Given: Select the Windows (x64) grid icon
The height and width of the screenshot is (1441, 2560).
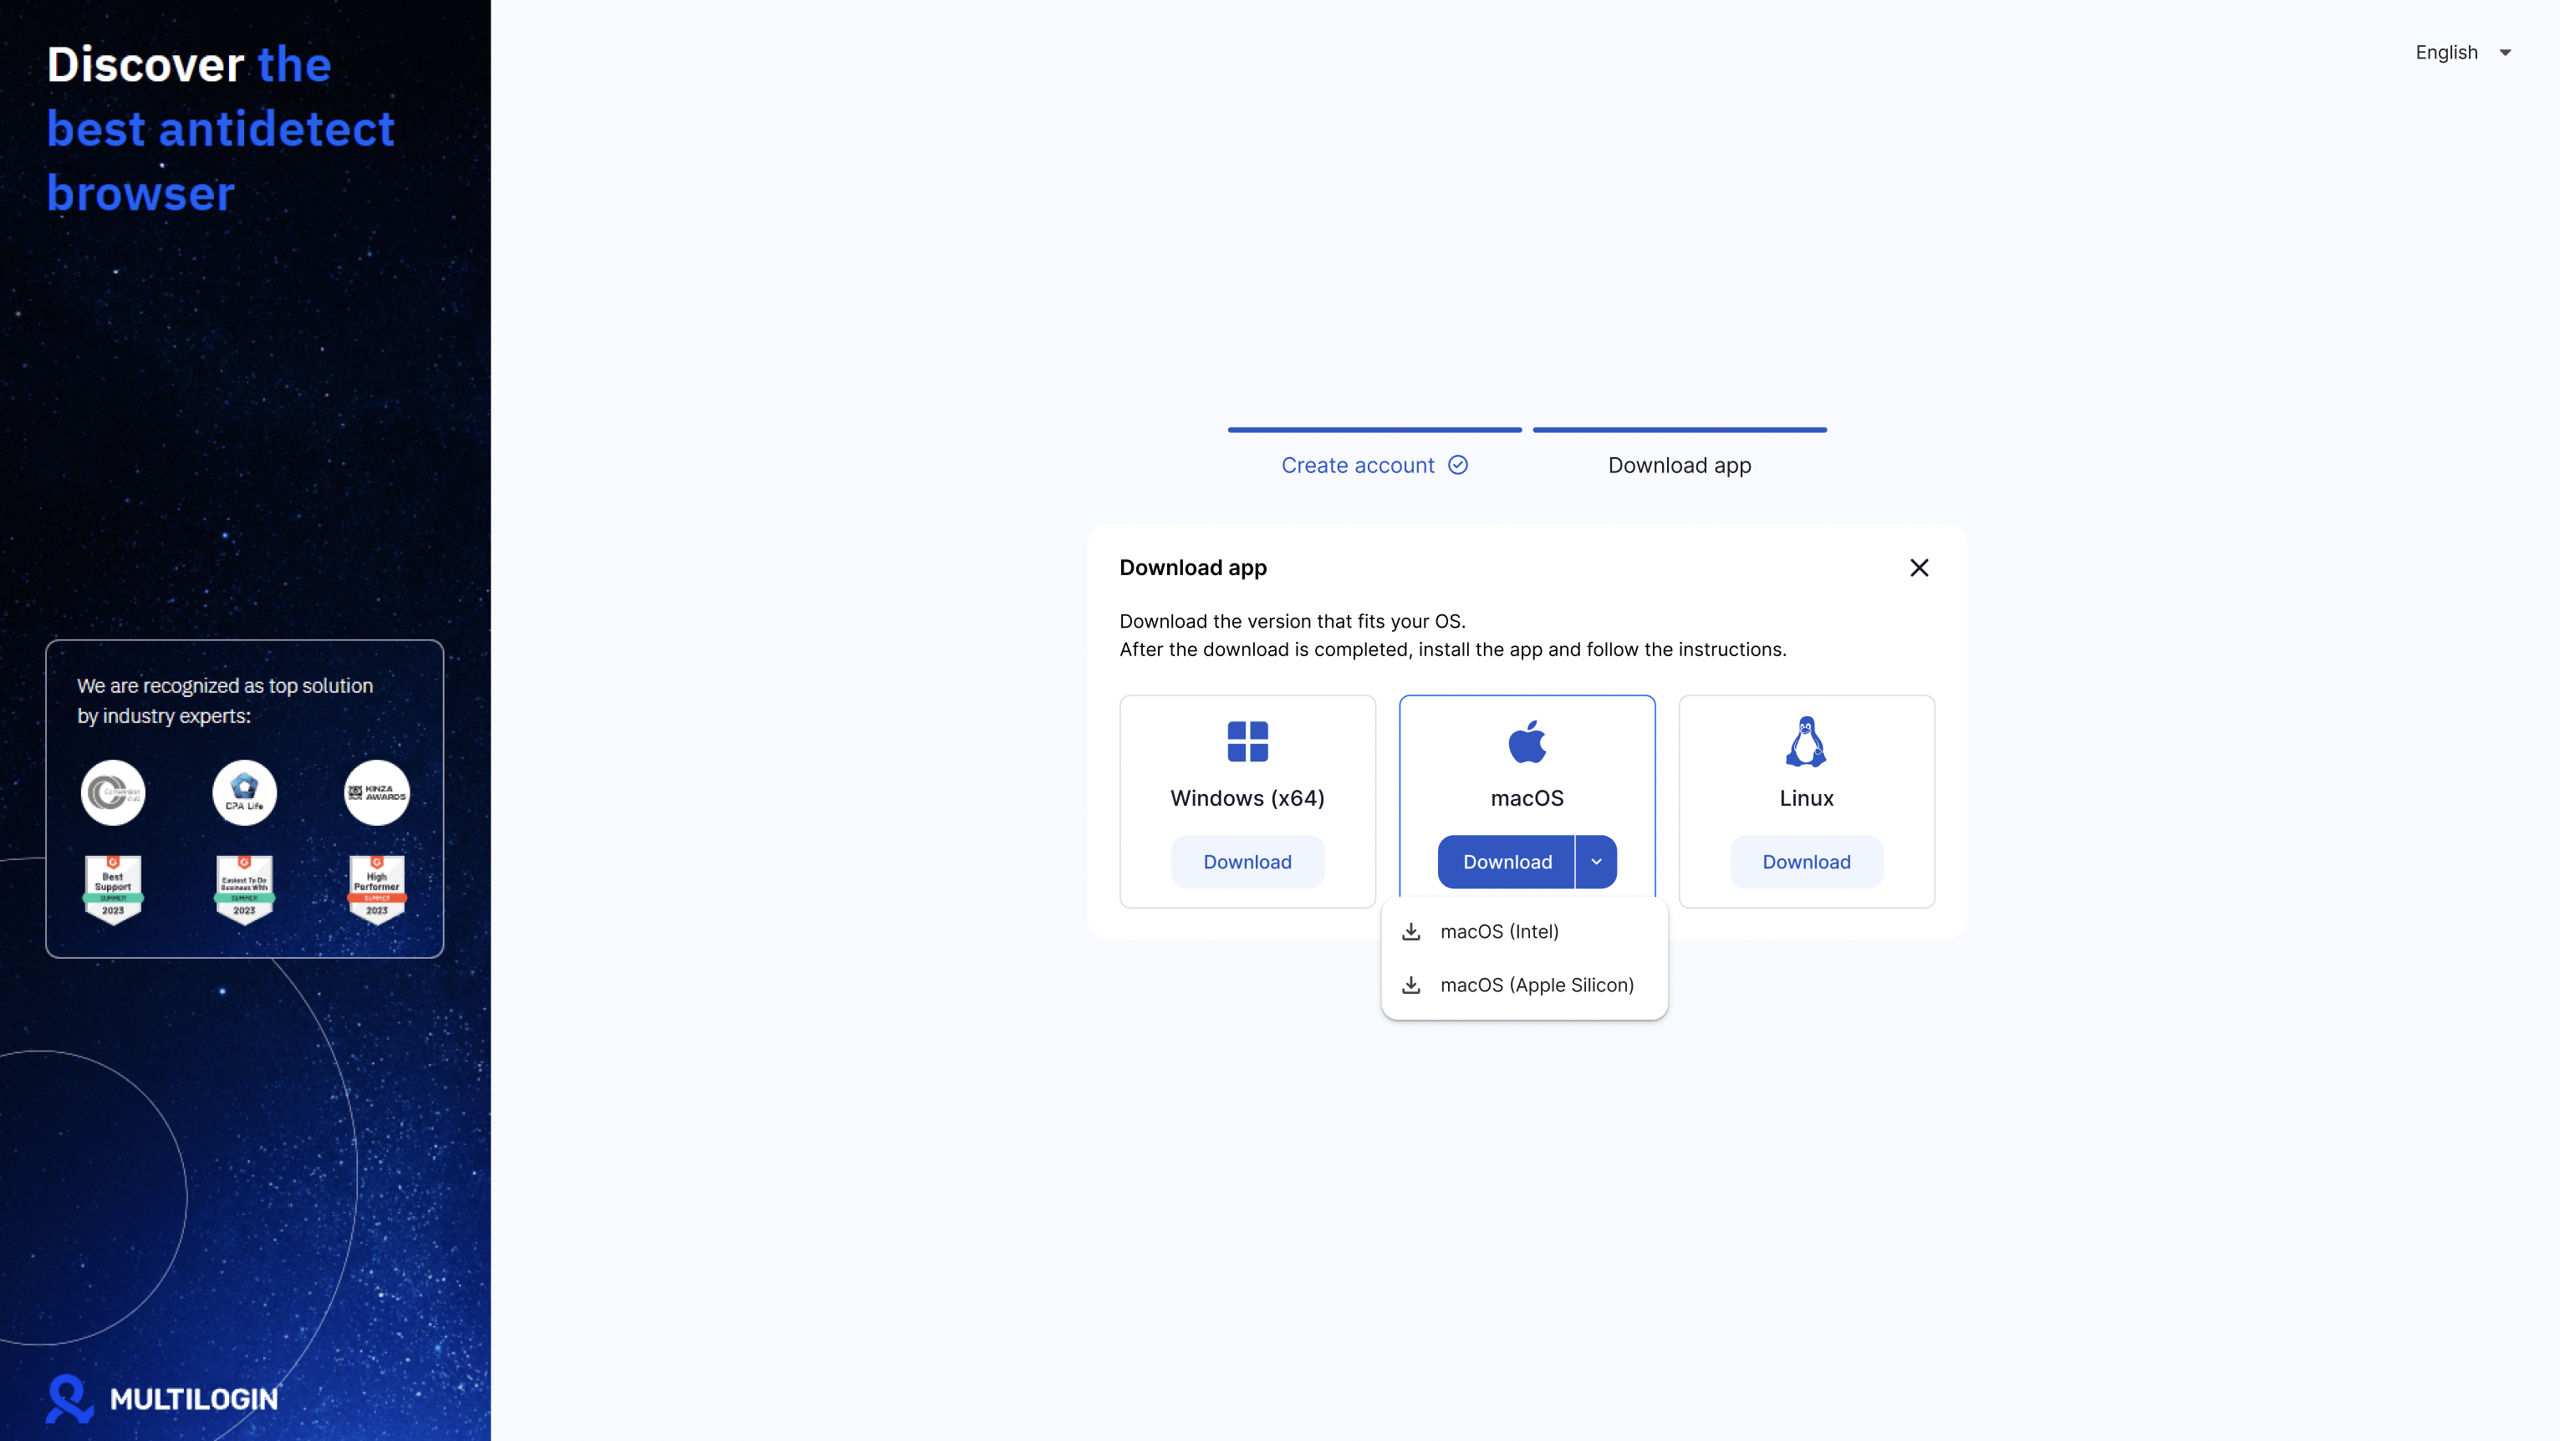Looking at the screenshot, I should coord(1247,741).
